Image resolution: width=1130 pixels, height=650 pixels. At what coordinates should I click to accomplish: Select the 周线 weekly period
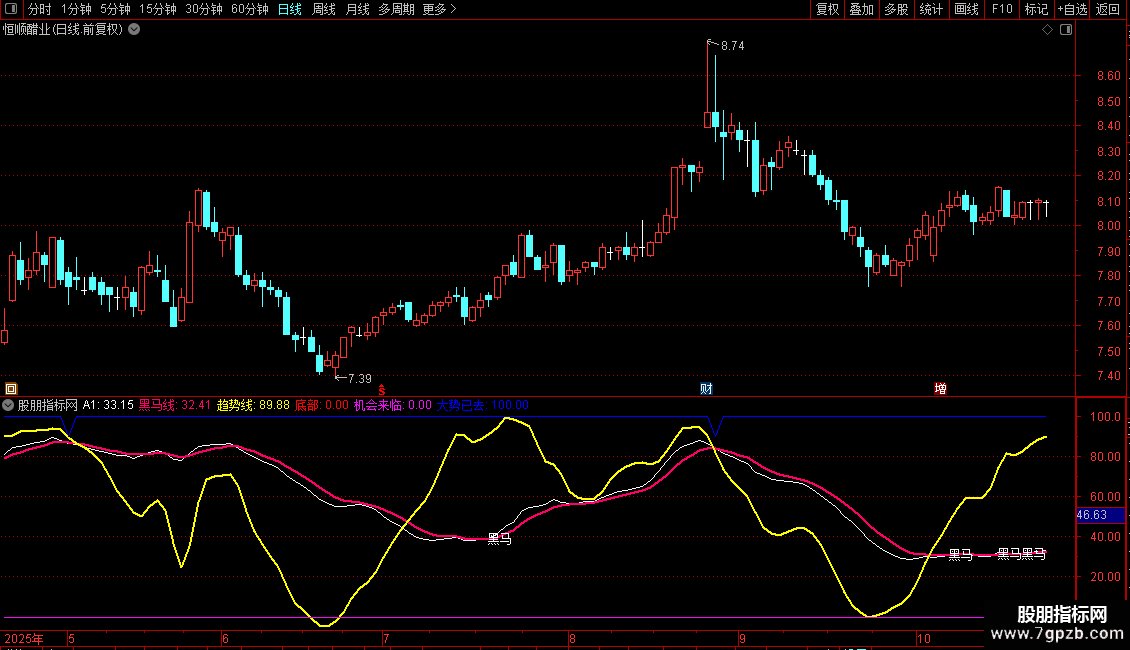click(323, 9)
